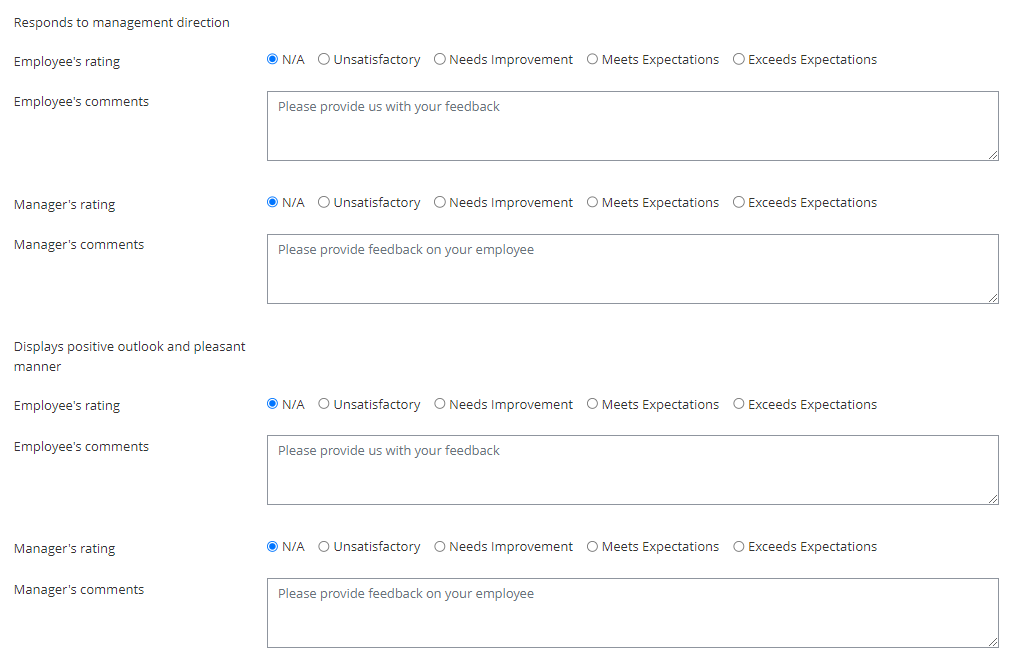Select Unsatisfactory for management direction Manager's rating
Screen dimensions: 1016x664
[324, 203]
